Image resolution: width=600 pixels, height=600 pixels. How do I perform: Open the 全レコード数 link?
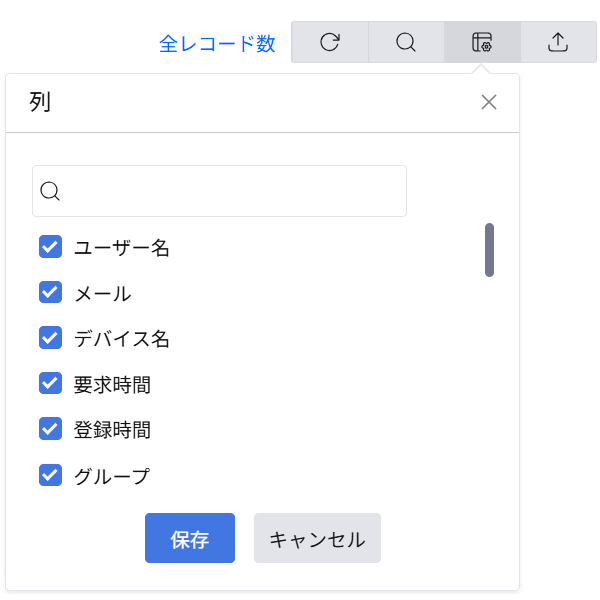click(217, 44)
